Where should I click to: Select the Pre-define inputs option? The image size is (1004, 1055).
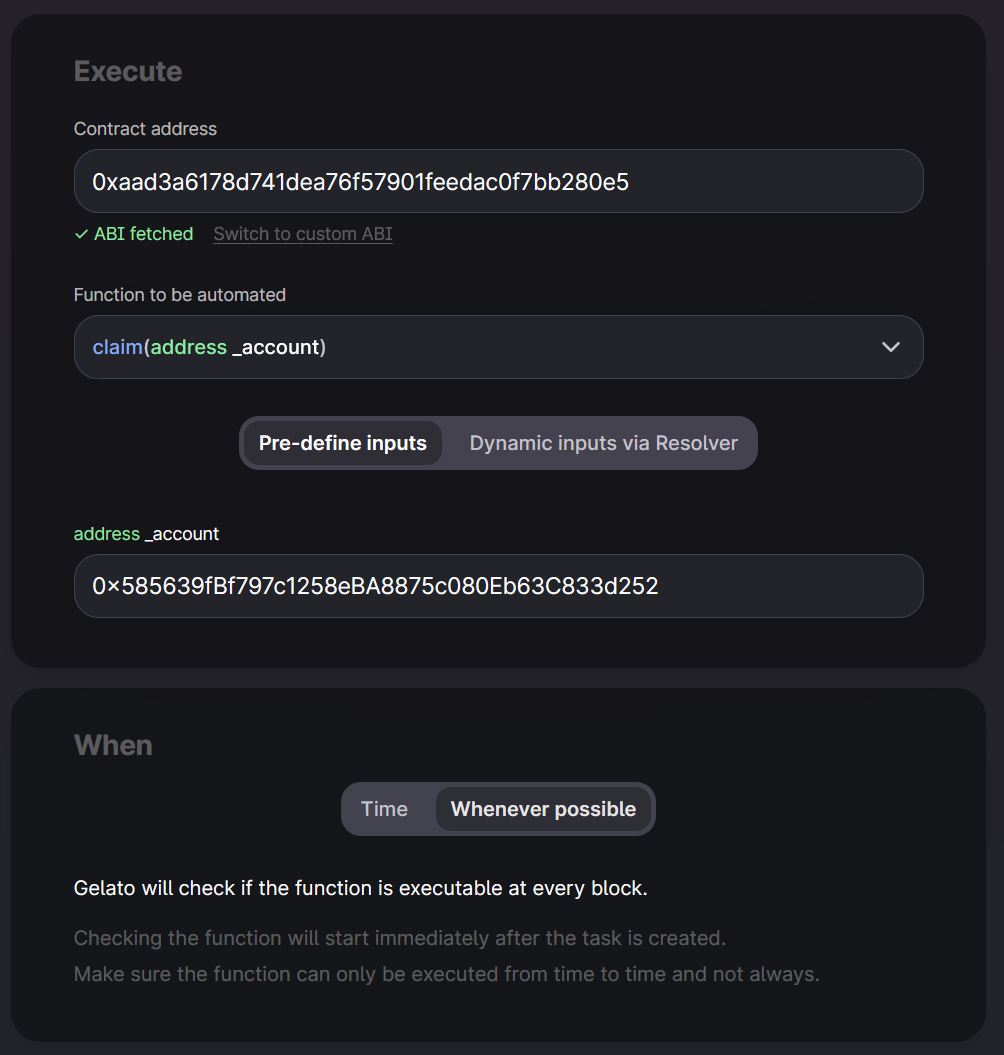coord(342,443)
